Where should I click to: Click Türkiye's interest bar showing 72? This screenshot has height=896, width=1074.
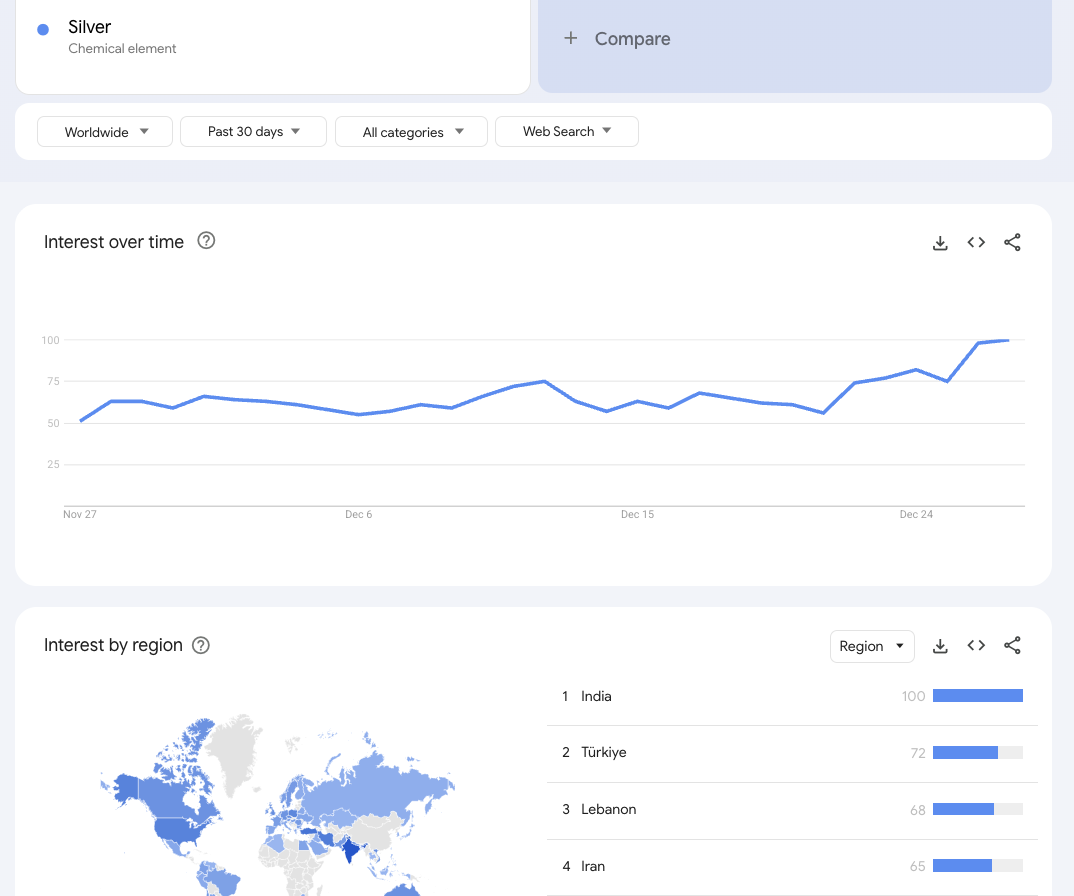pyautogui.click(x=977, y=753)
